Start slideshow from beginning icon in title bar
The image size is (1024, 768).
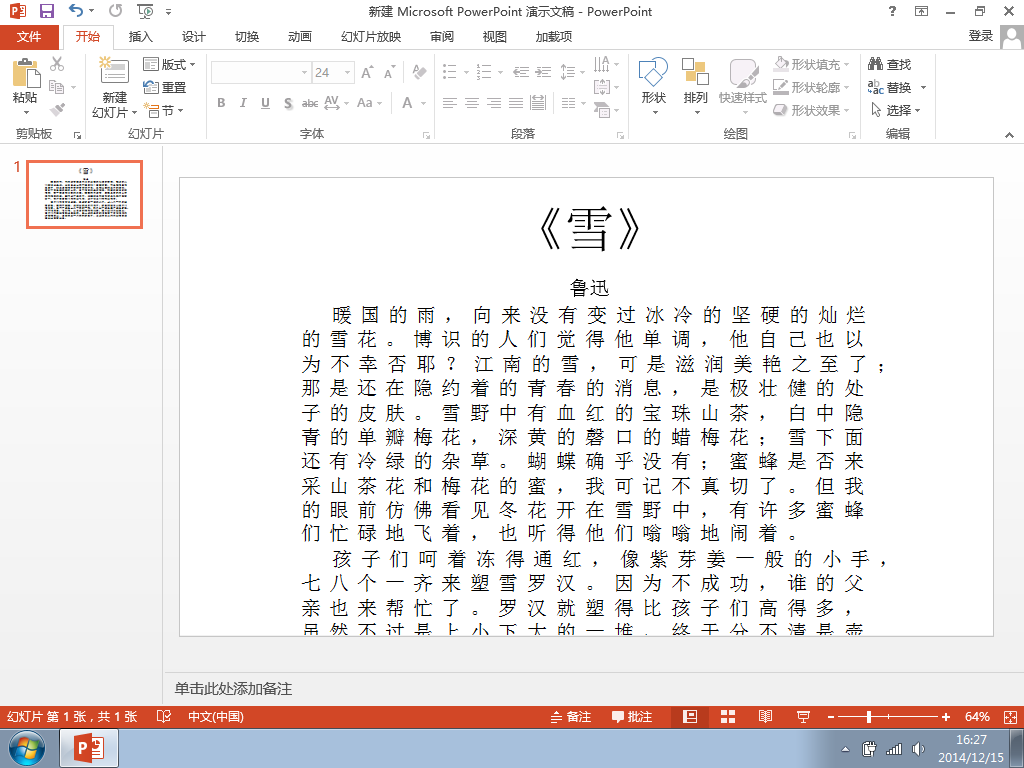145,11
